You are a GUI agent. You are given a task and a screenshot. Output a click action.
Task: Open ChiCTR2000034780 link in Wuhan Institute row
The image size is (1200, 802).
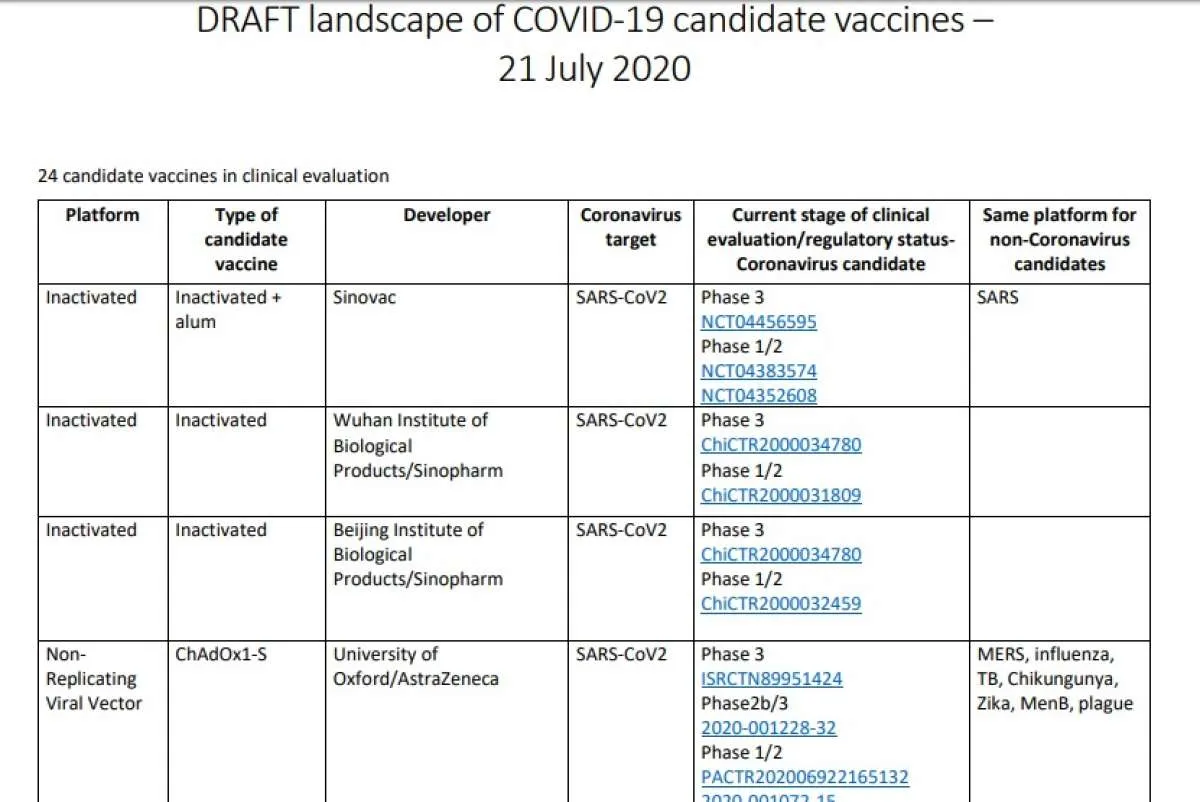click(x=780, y=445)
